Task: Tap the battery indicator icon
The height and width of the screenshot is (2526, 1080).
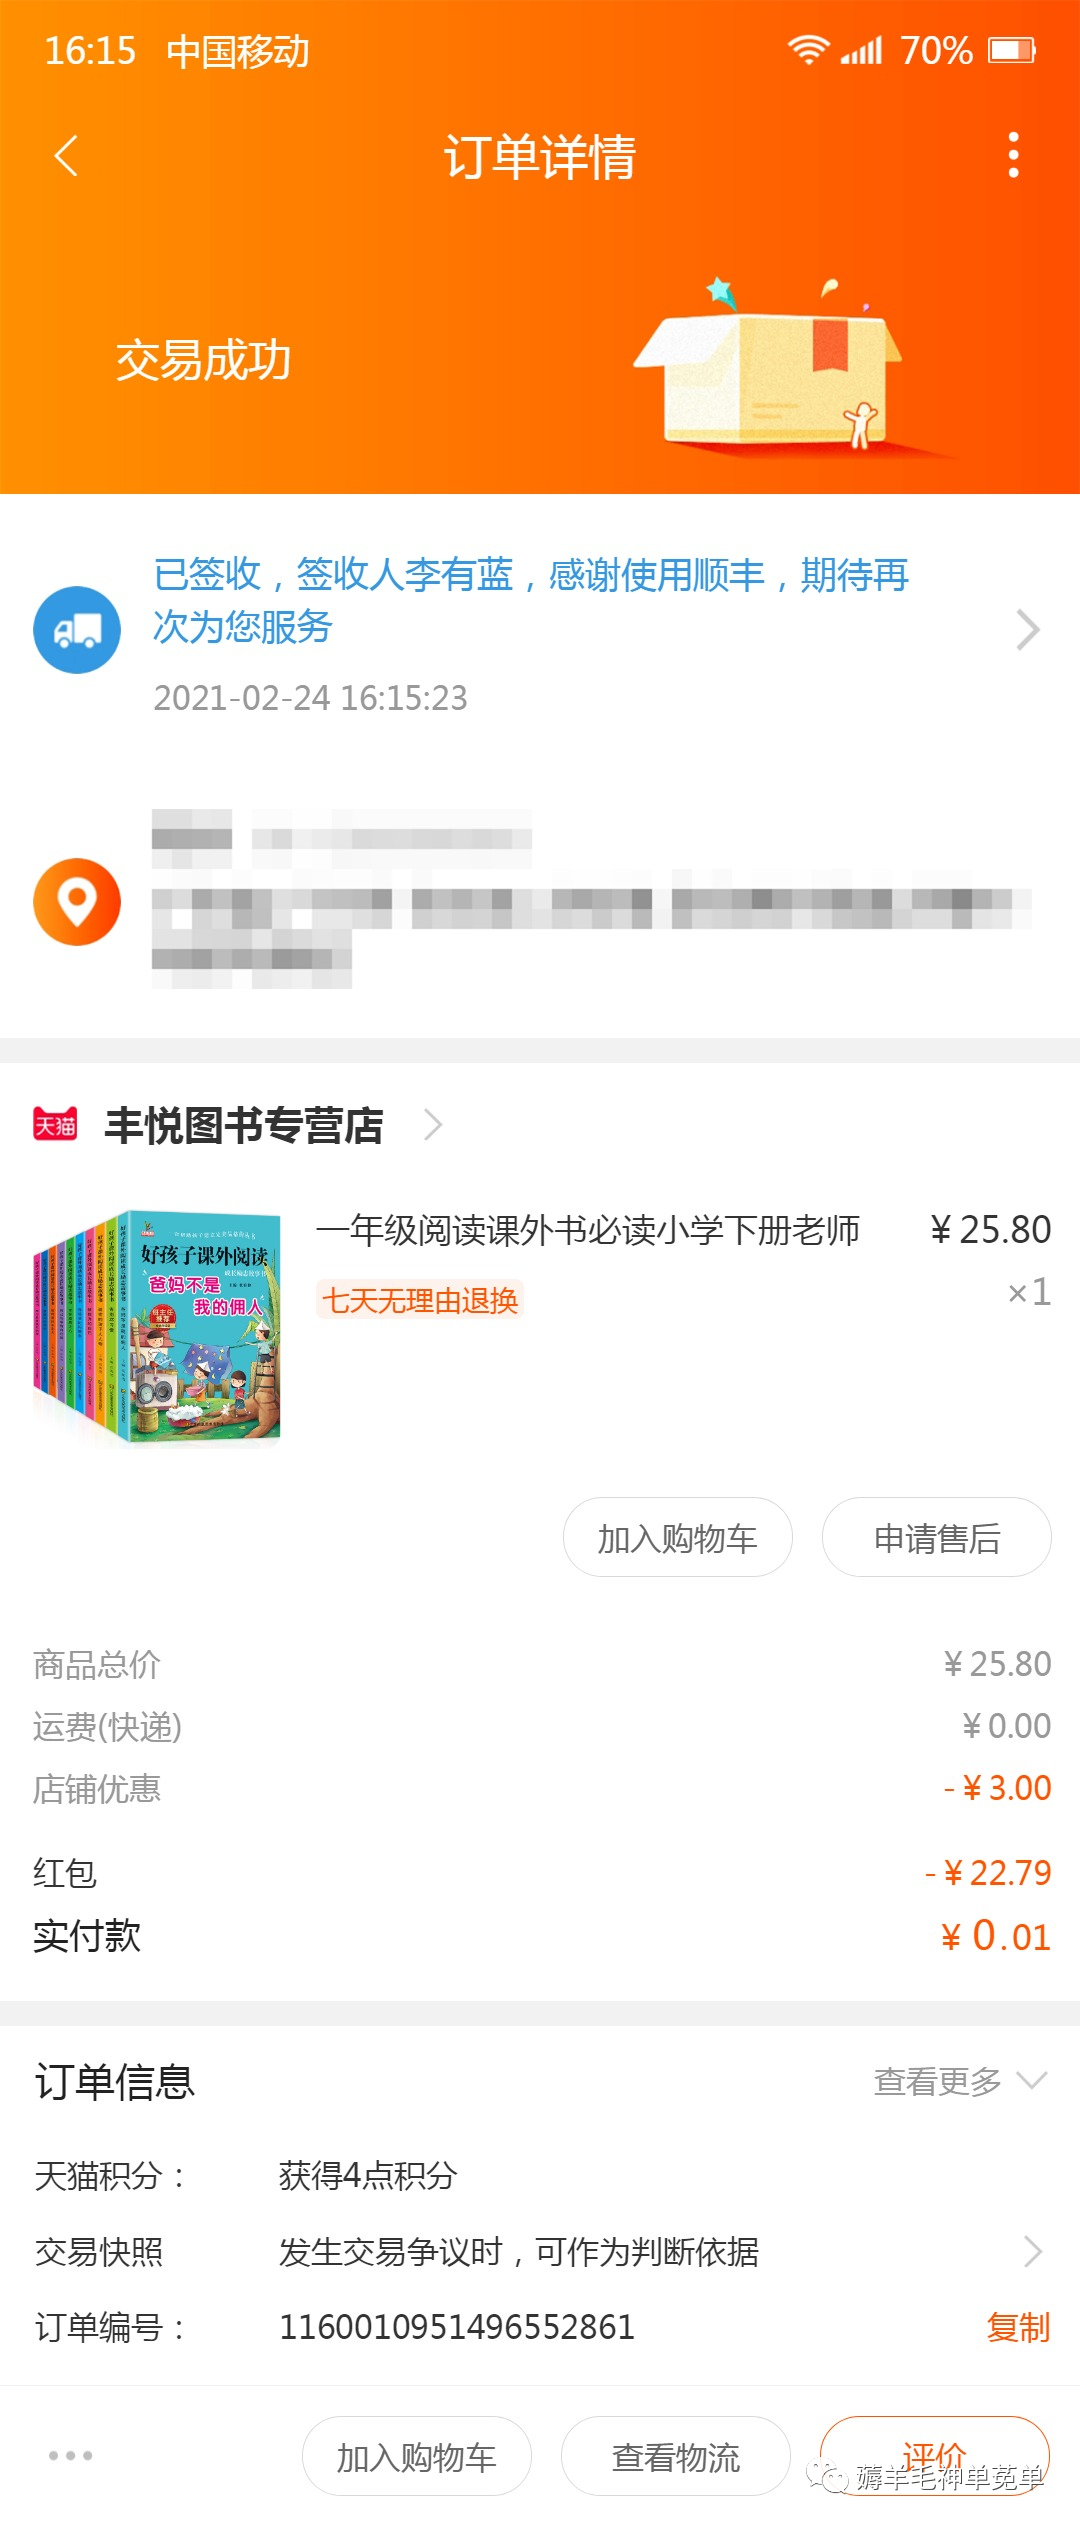Action: [1012, 50]
